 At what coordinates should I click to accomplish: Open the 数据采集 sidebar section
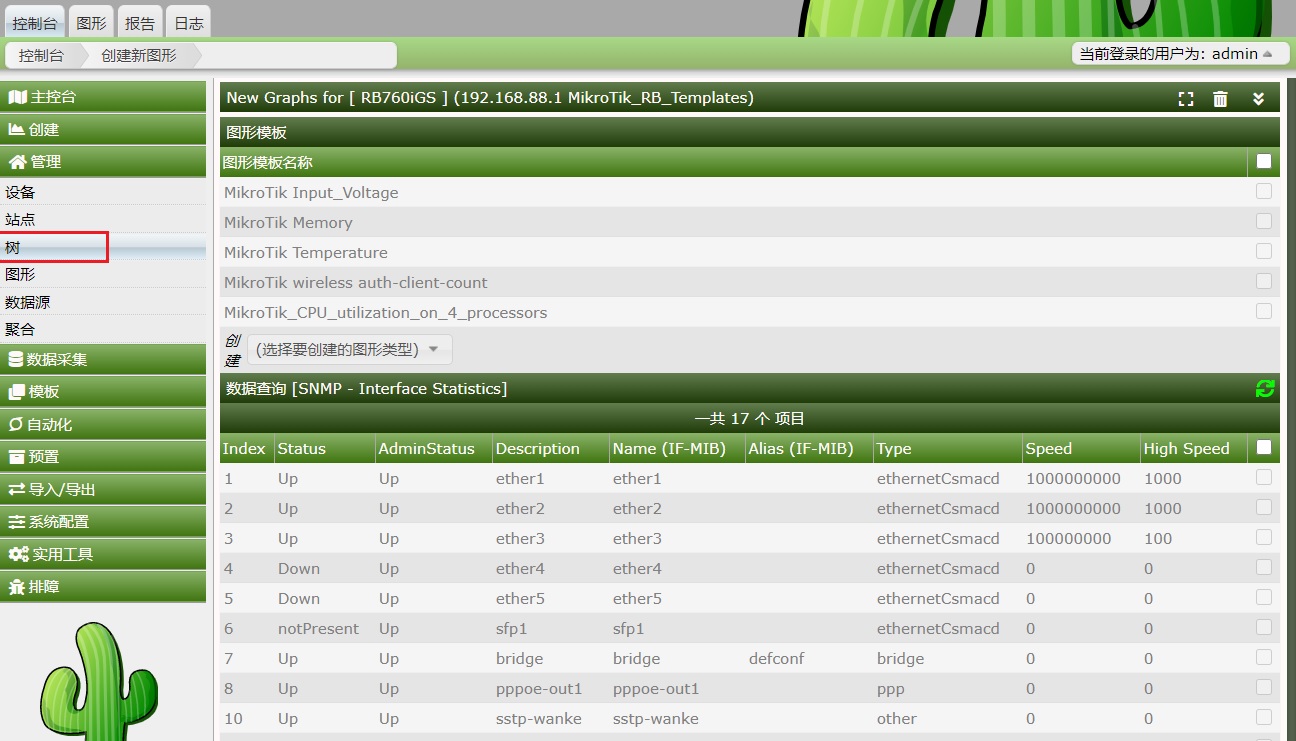[103, 359]
